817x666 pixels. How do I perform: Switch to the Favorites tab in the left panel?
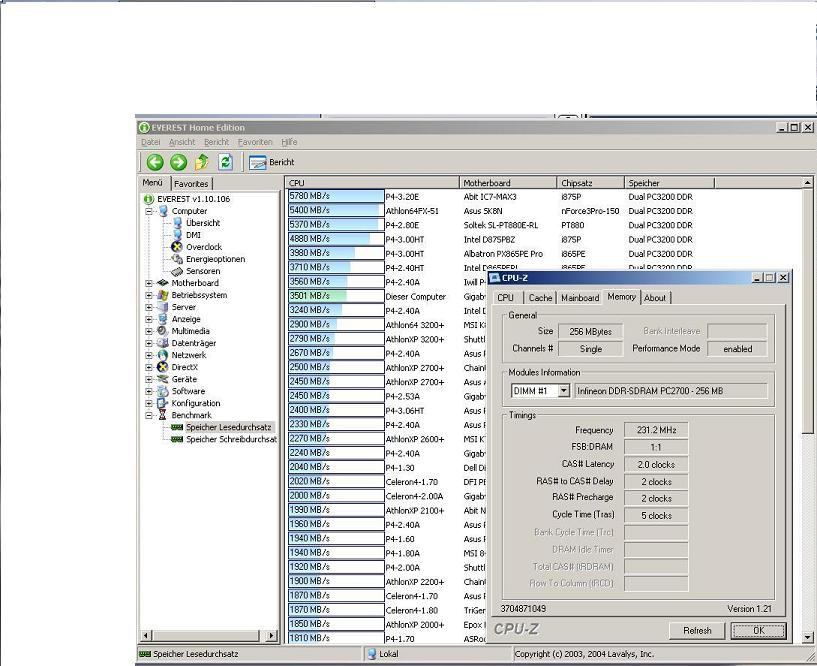[191, 183]
